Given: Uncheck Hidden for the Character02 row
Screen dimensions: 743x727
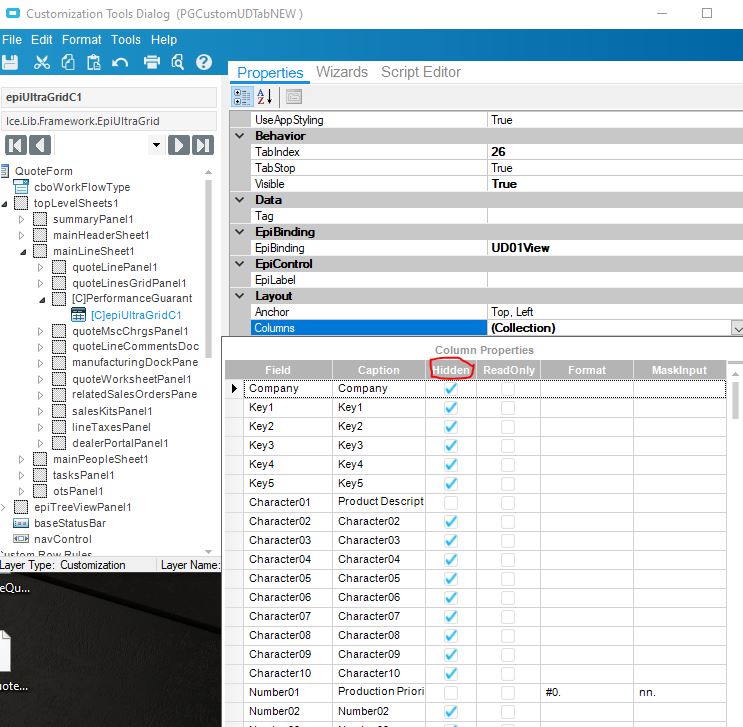Looking at the screenshot, I should [x=451, y=521].
